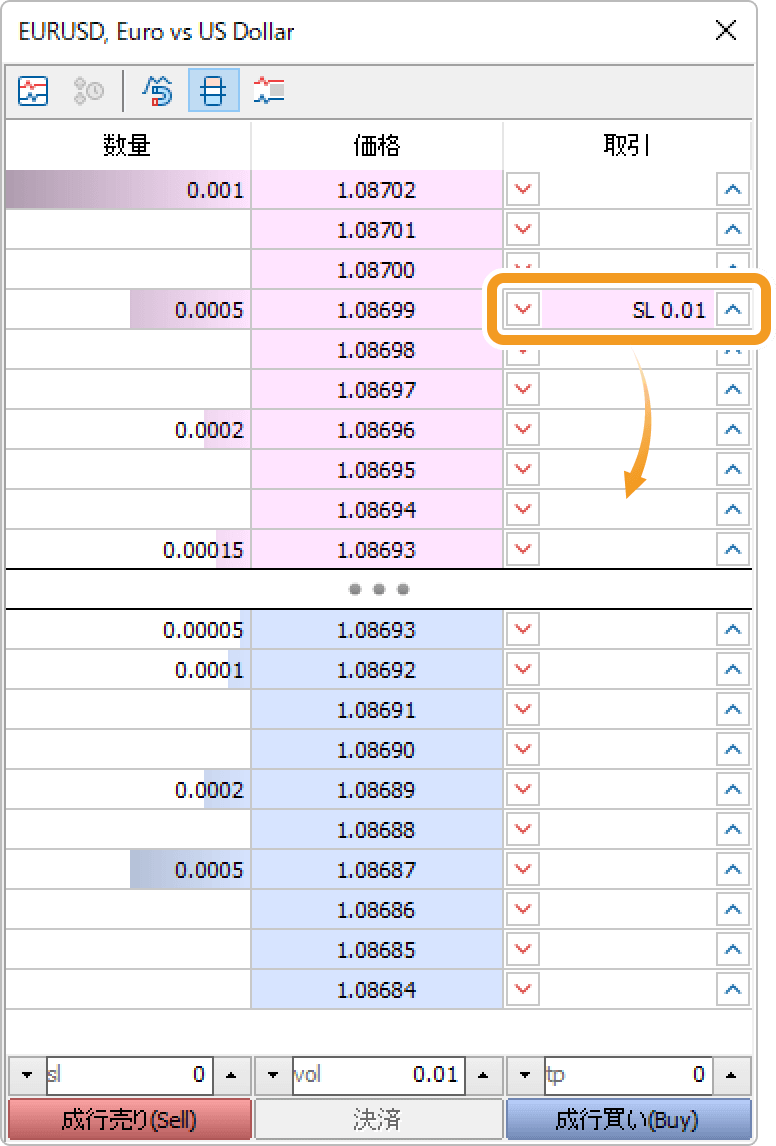Click the 成行売り(Sell) button
This screenshot has height=1146, width=776.
pos(129,1120)
